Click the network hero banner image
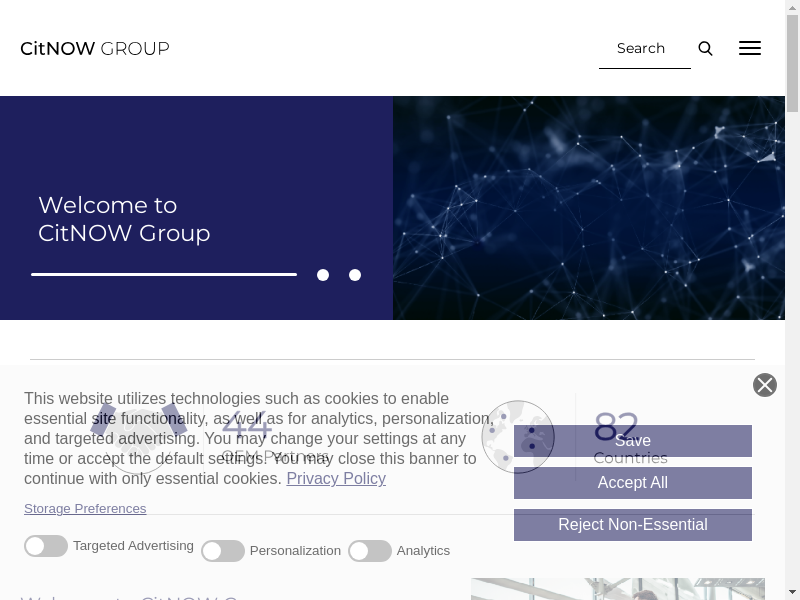 tap(588, 207)
